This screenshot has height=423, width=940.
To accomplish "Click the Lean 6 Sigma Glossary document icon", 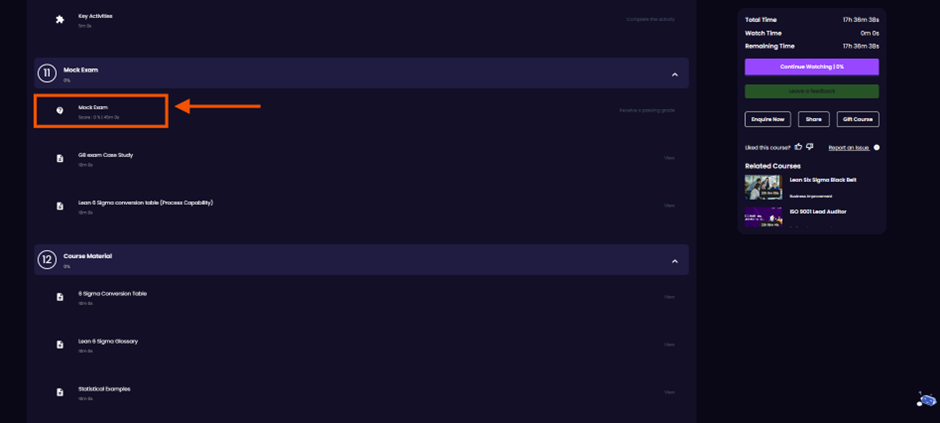I will click(x=59, y=345).
